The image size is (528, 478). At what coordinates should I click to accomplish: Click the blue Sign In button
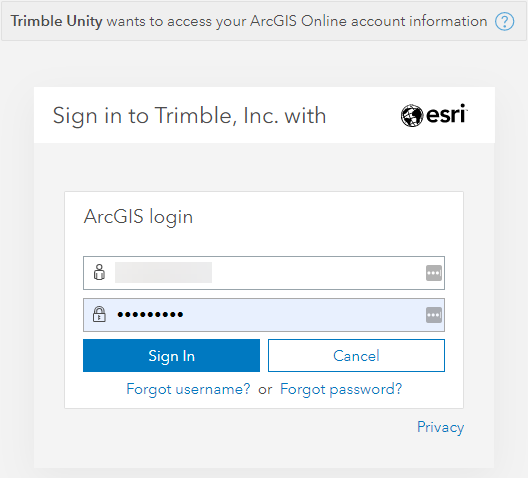click(171, 355)
